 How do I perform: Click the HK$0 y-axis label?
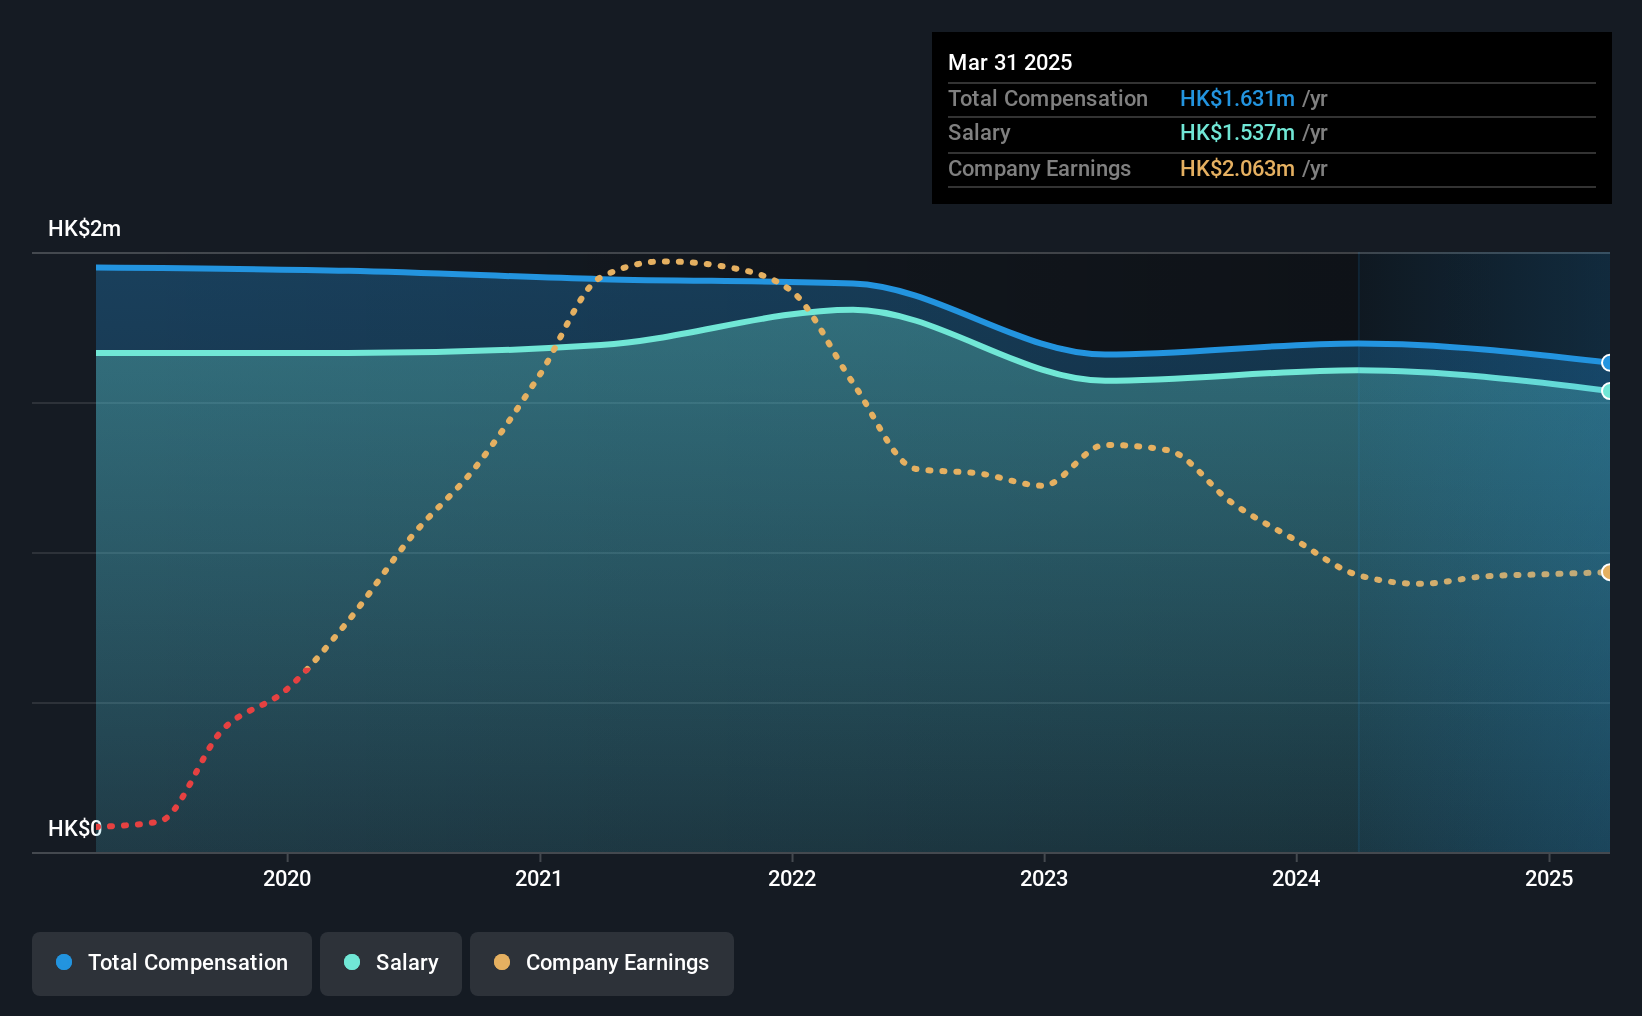point(75,828)
